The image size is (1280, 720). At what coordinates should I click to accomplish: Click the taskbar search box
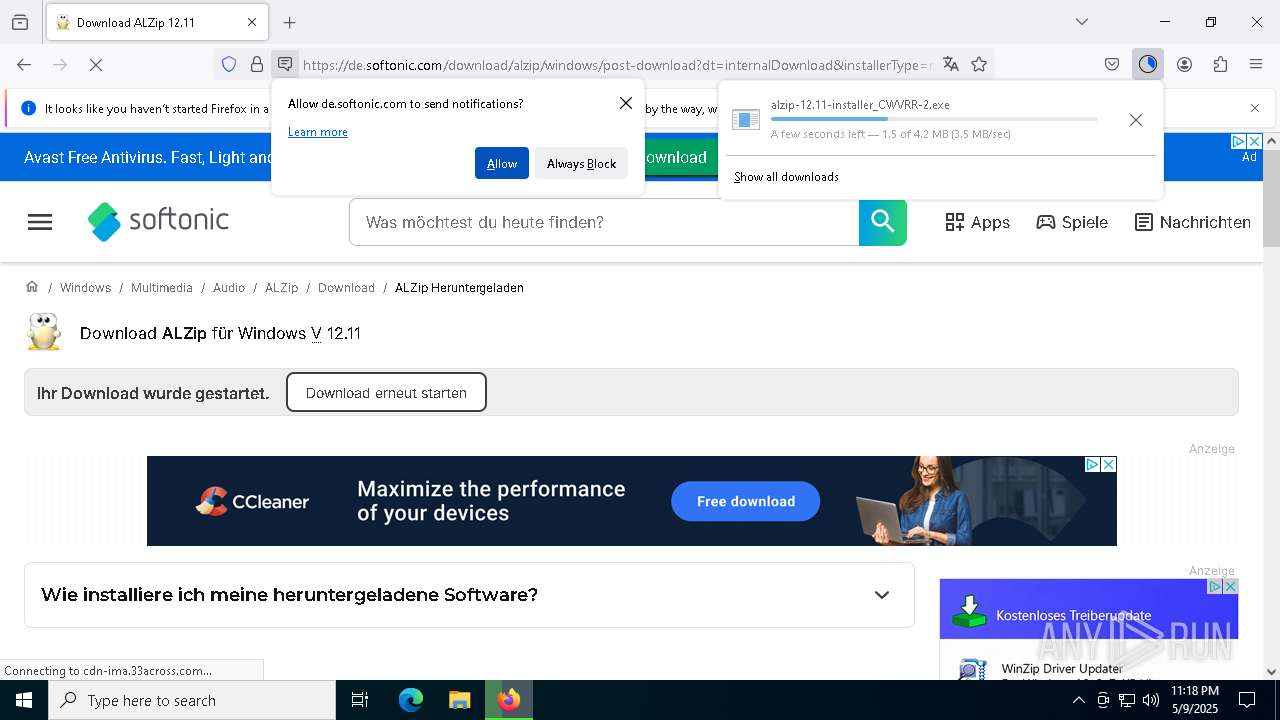pos(192,700)
